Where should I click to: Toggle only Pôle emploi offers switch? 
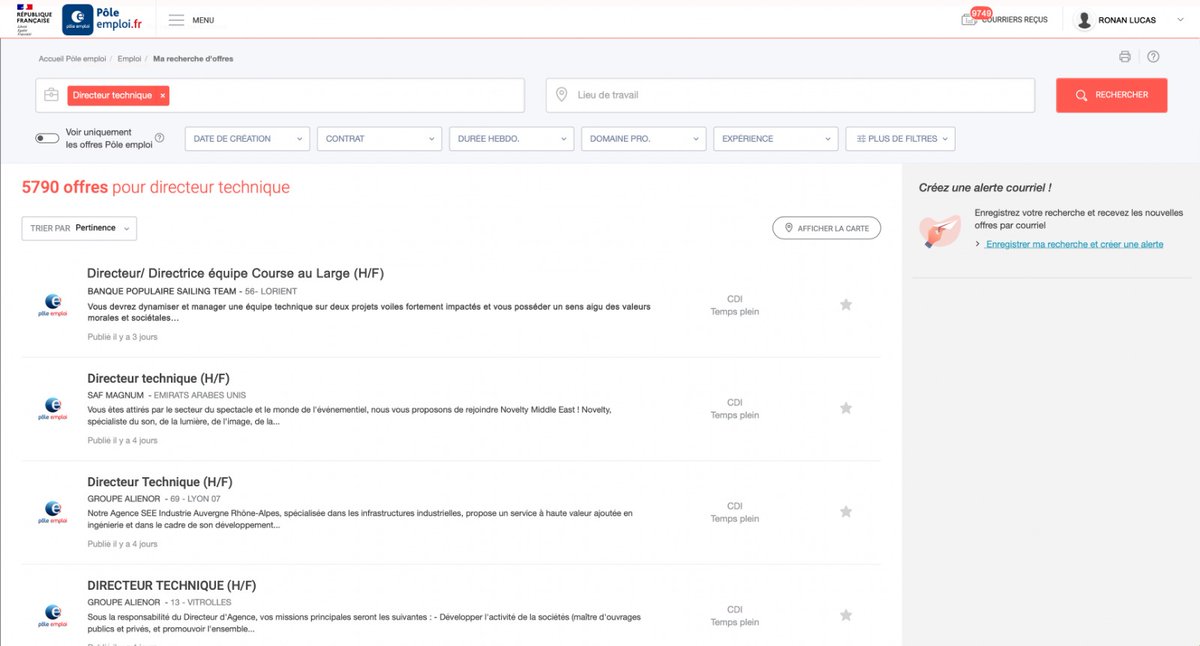pos(47,139)
